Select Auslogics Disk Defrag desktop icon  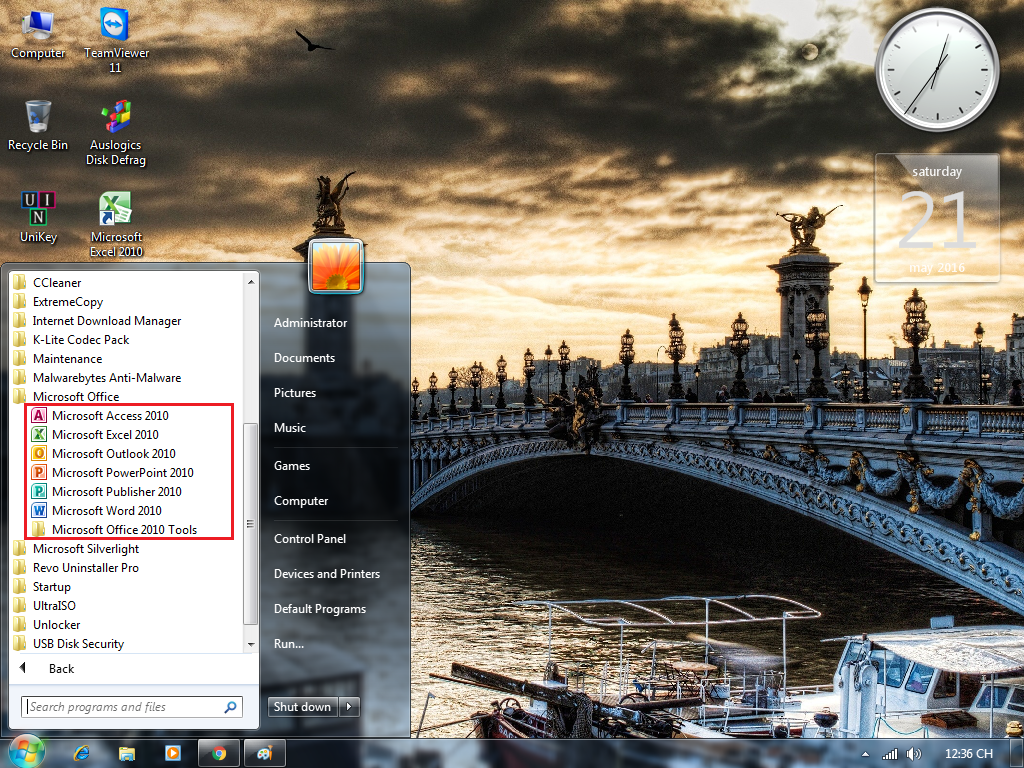(116, 133)
